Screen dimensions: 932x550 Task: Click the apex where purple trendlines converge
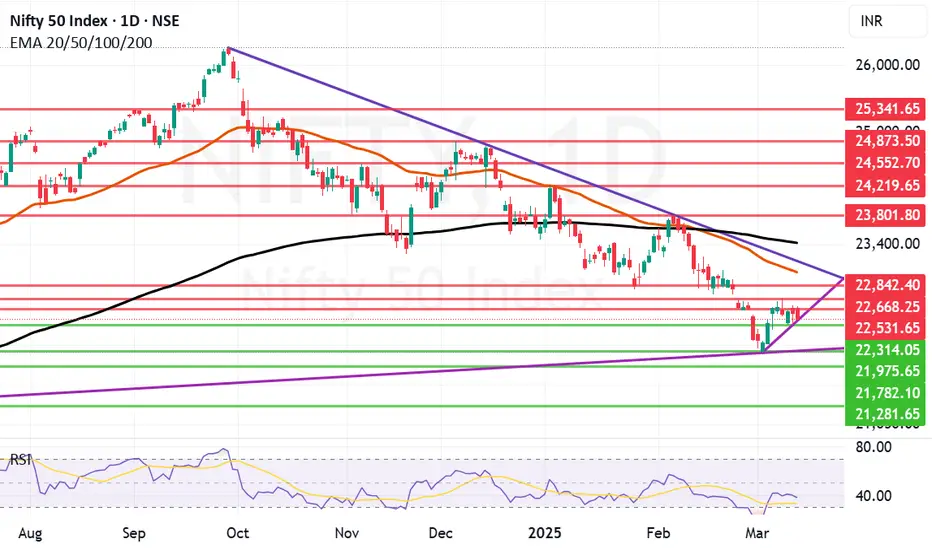click(842, 278)
